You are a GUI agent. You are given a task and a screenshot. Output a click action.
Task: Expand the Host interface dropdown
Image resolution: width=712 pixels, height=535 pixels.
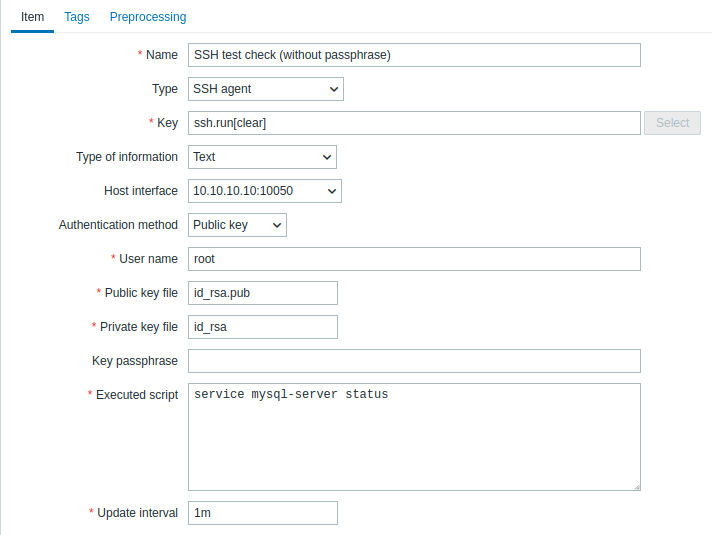tap(265, 191)
